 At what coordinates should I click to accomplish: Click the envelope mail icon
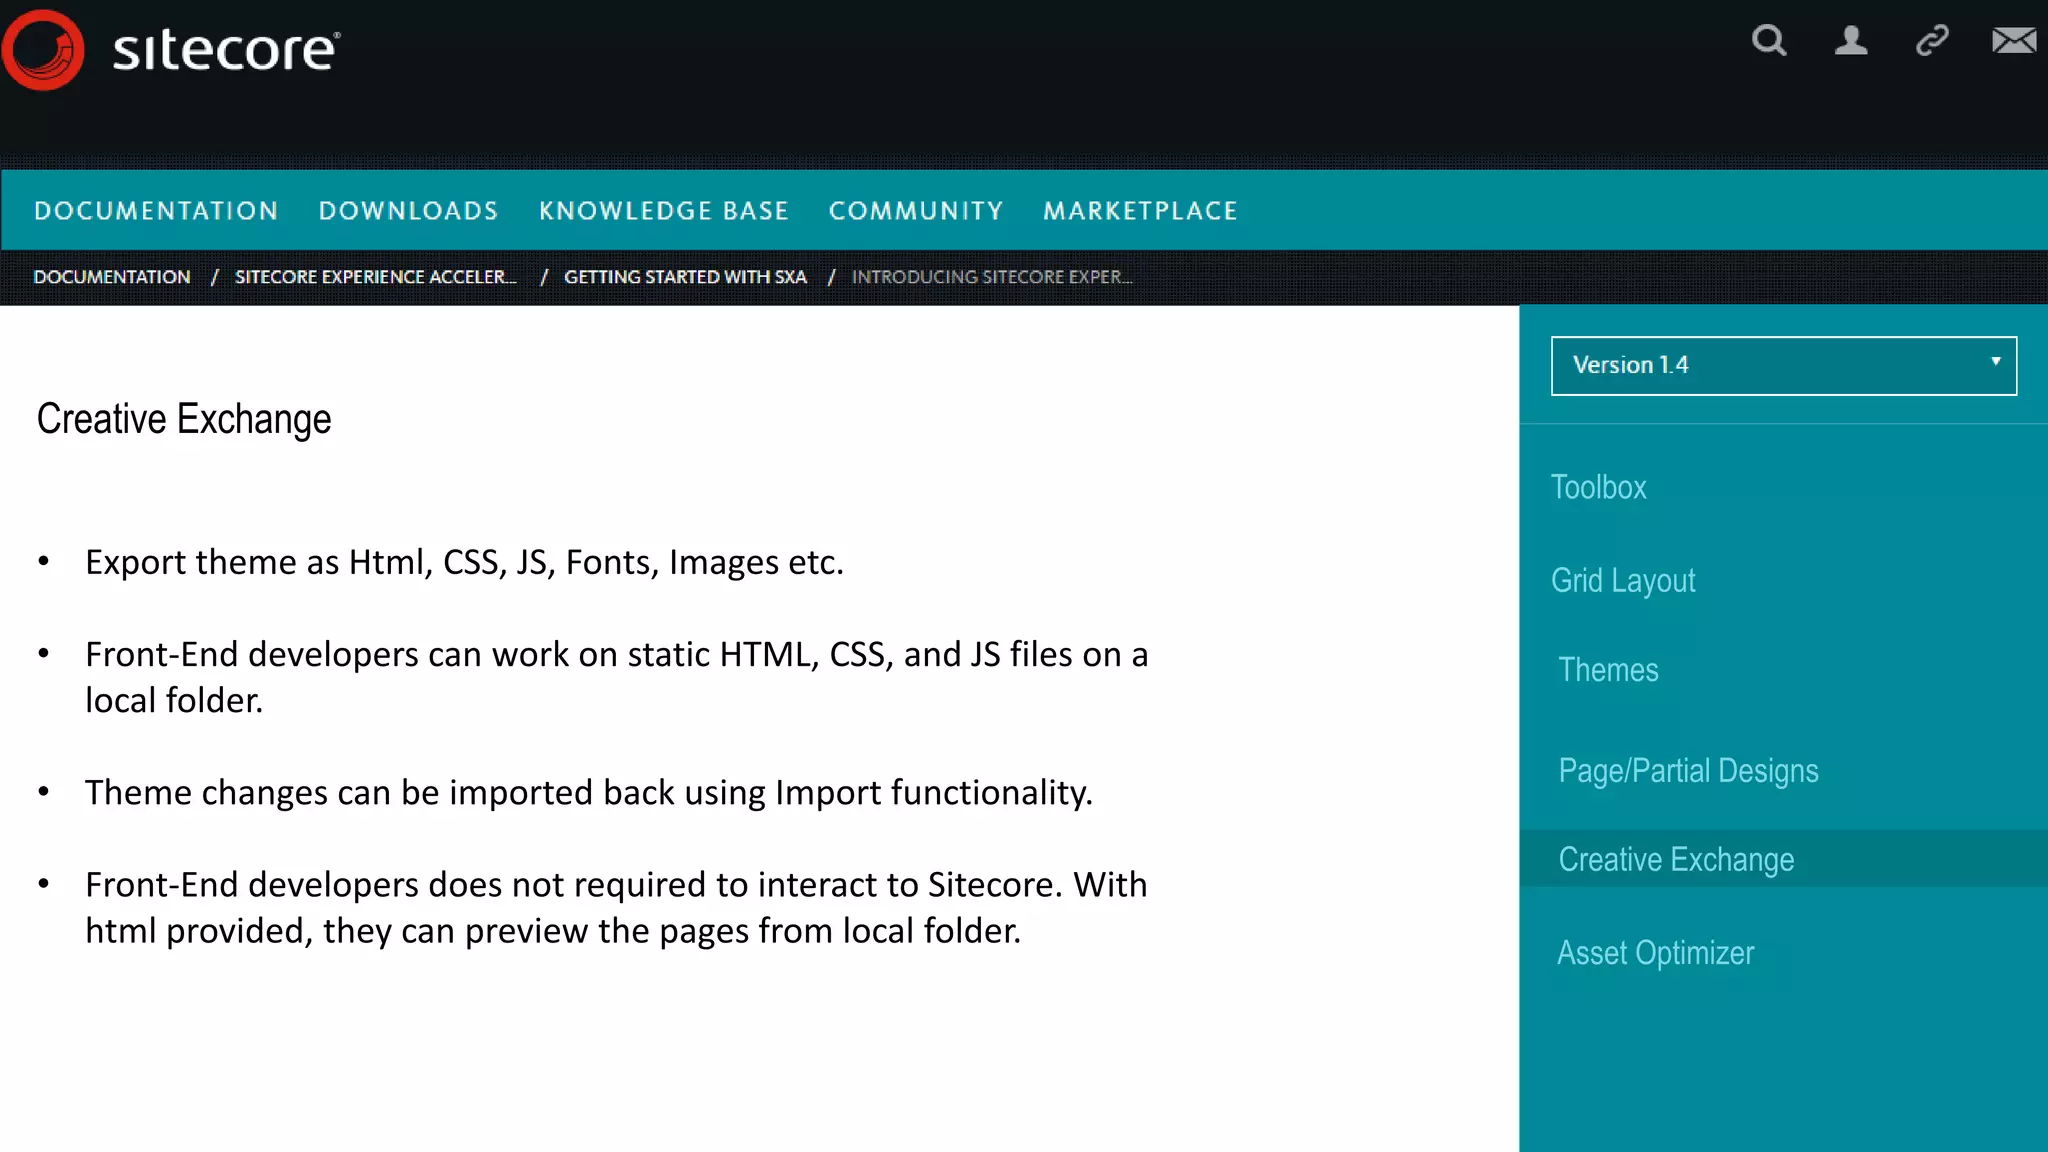coord(2013,41)
